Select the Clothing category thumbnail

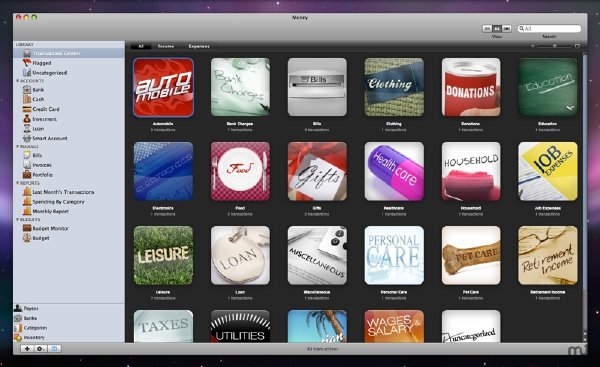click(394, 87)
